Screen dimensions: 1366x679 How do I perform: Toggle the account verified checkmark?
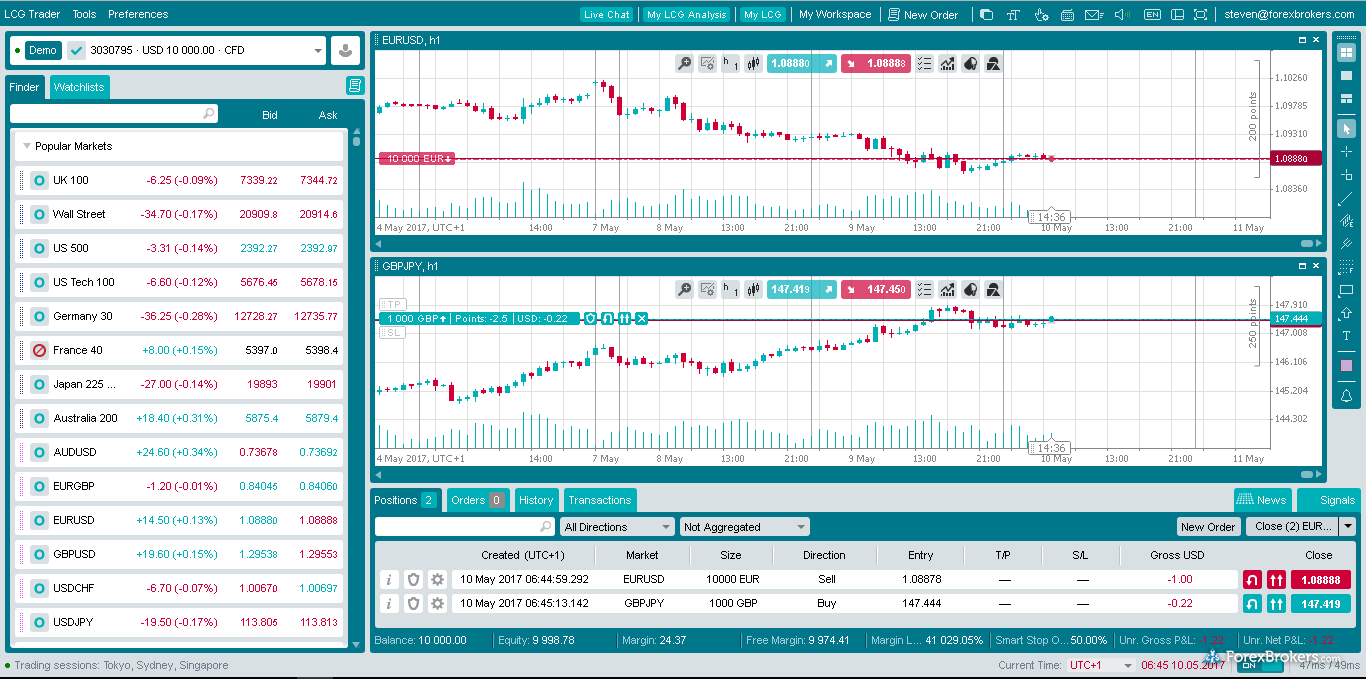click(76, 50)
